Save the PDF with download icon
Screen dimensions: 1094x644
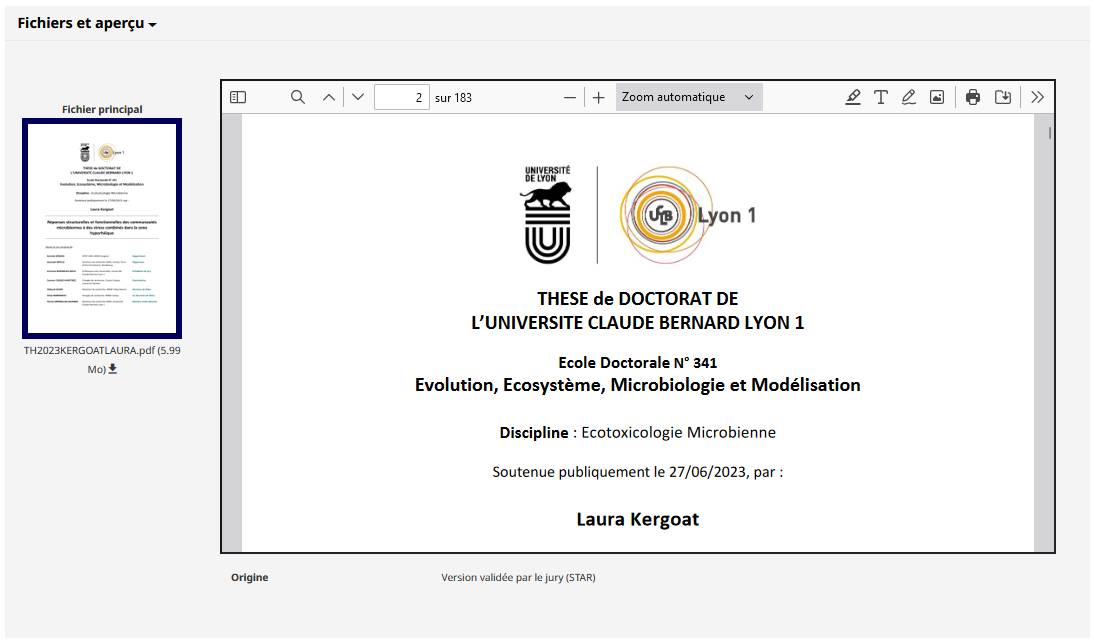[1003, 97]
